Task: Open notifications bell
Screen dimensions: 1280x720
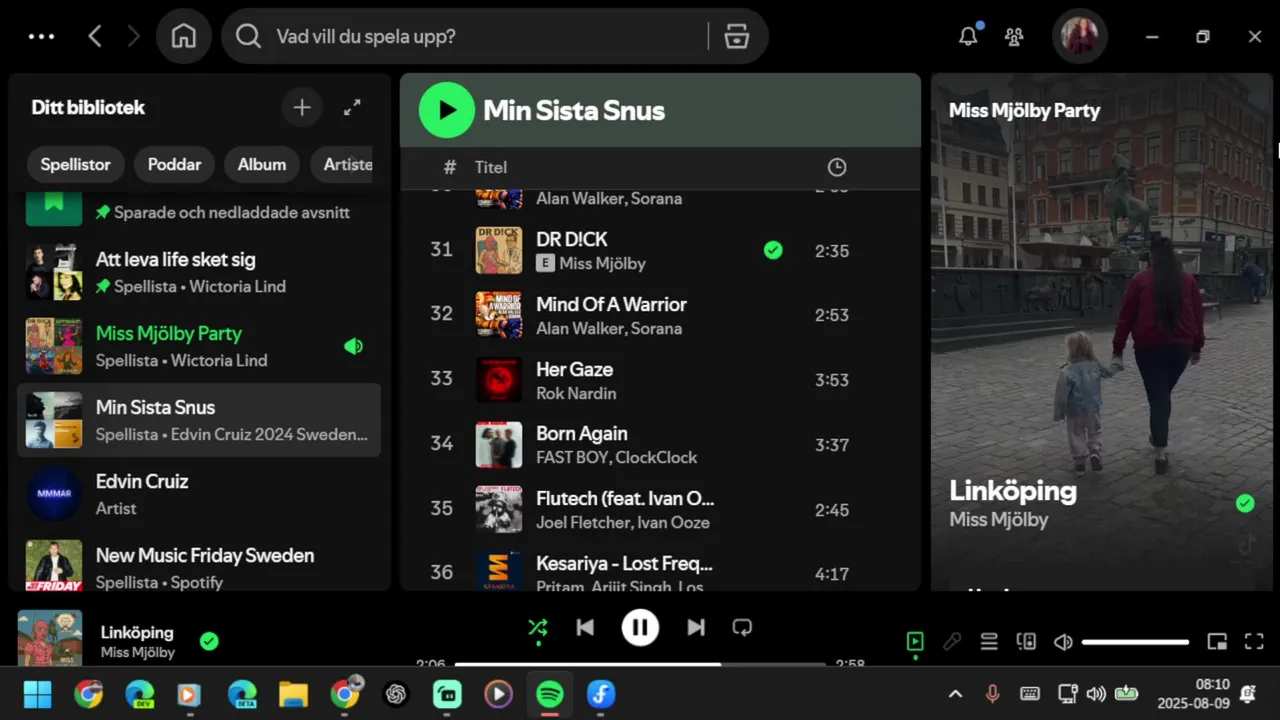Action: [968, 37]
